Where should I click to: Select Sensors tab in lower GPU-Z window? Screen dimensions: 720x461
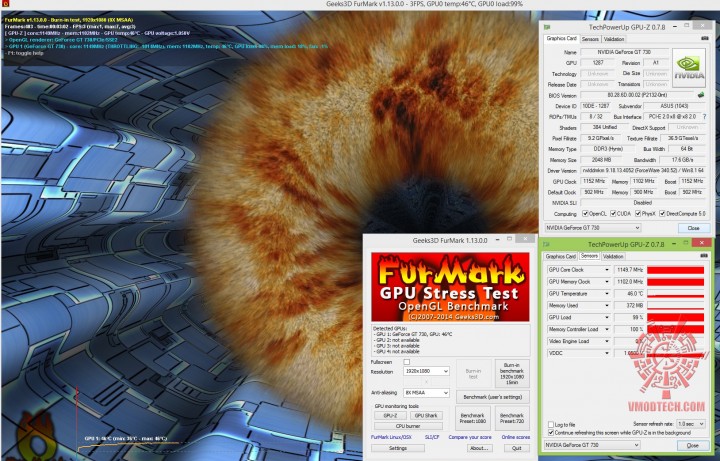[589, 256]
